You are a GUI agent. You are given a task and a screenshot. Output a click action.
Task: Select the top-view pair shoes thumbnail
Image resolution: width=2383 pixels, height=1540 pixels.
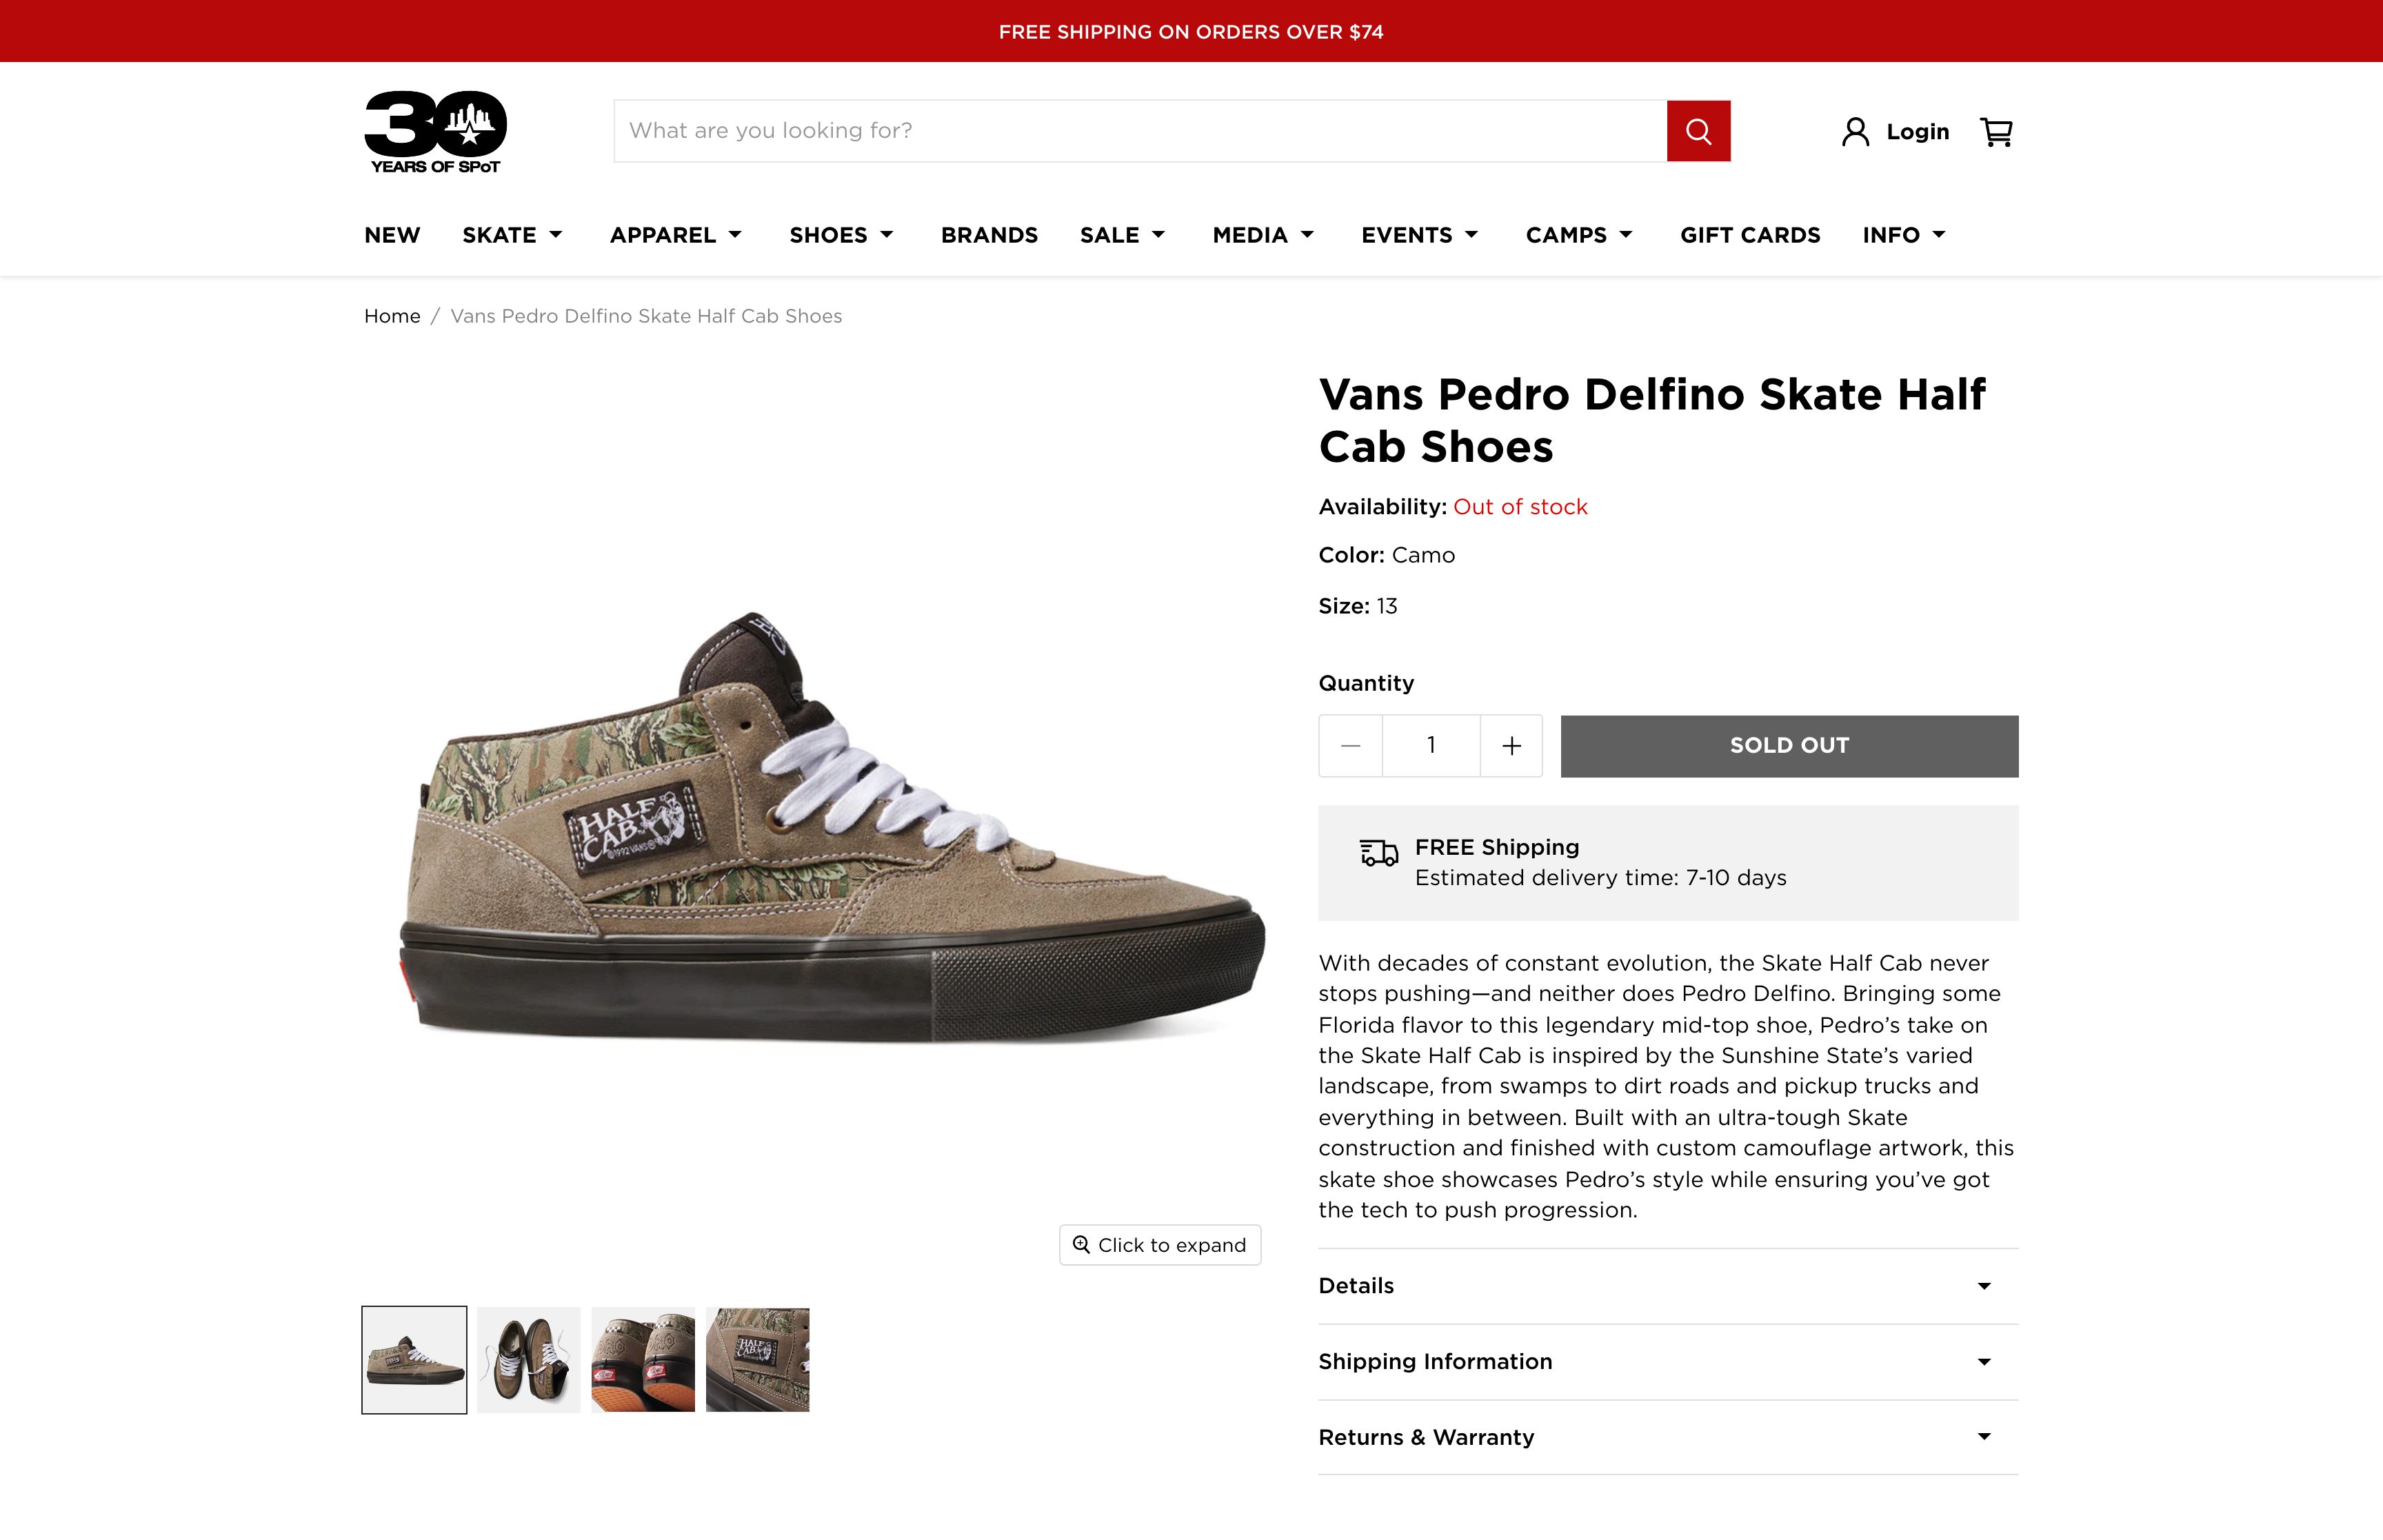pos(528,1360)
